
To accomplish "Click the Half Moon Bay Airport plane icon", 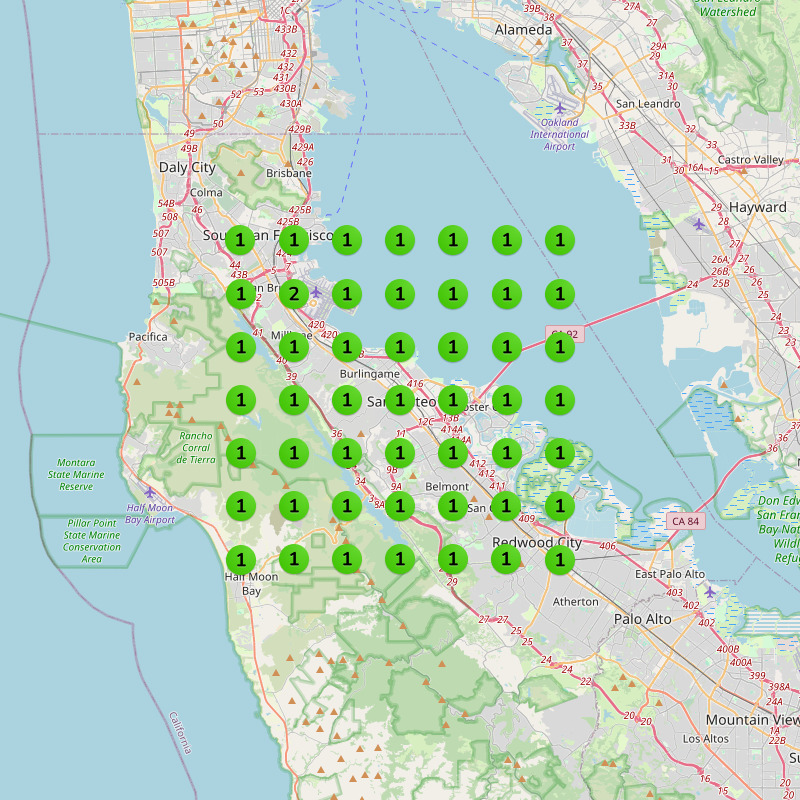I will click(x=150, y=494).
